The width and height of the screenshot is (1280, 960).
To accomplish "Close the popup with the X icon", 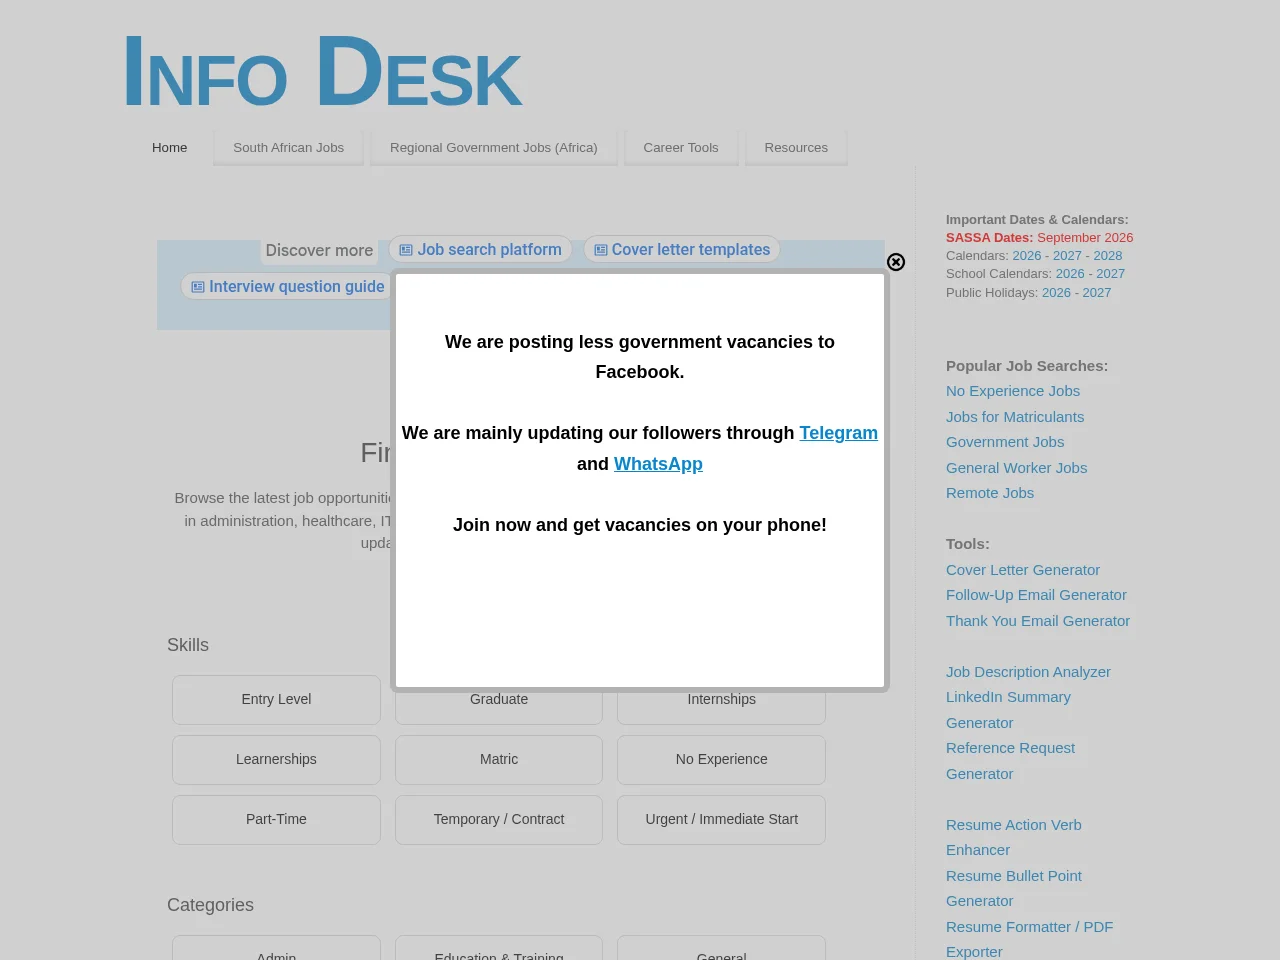I will 896,262.
